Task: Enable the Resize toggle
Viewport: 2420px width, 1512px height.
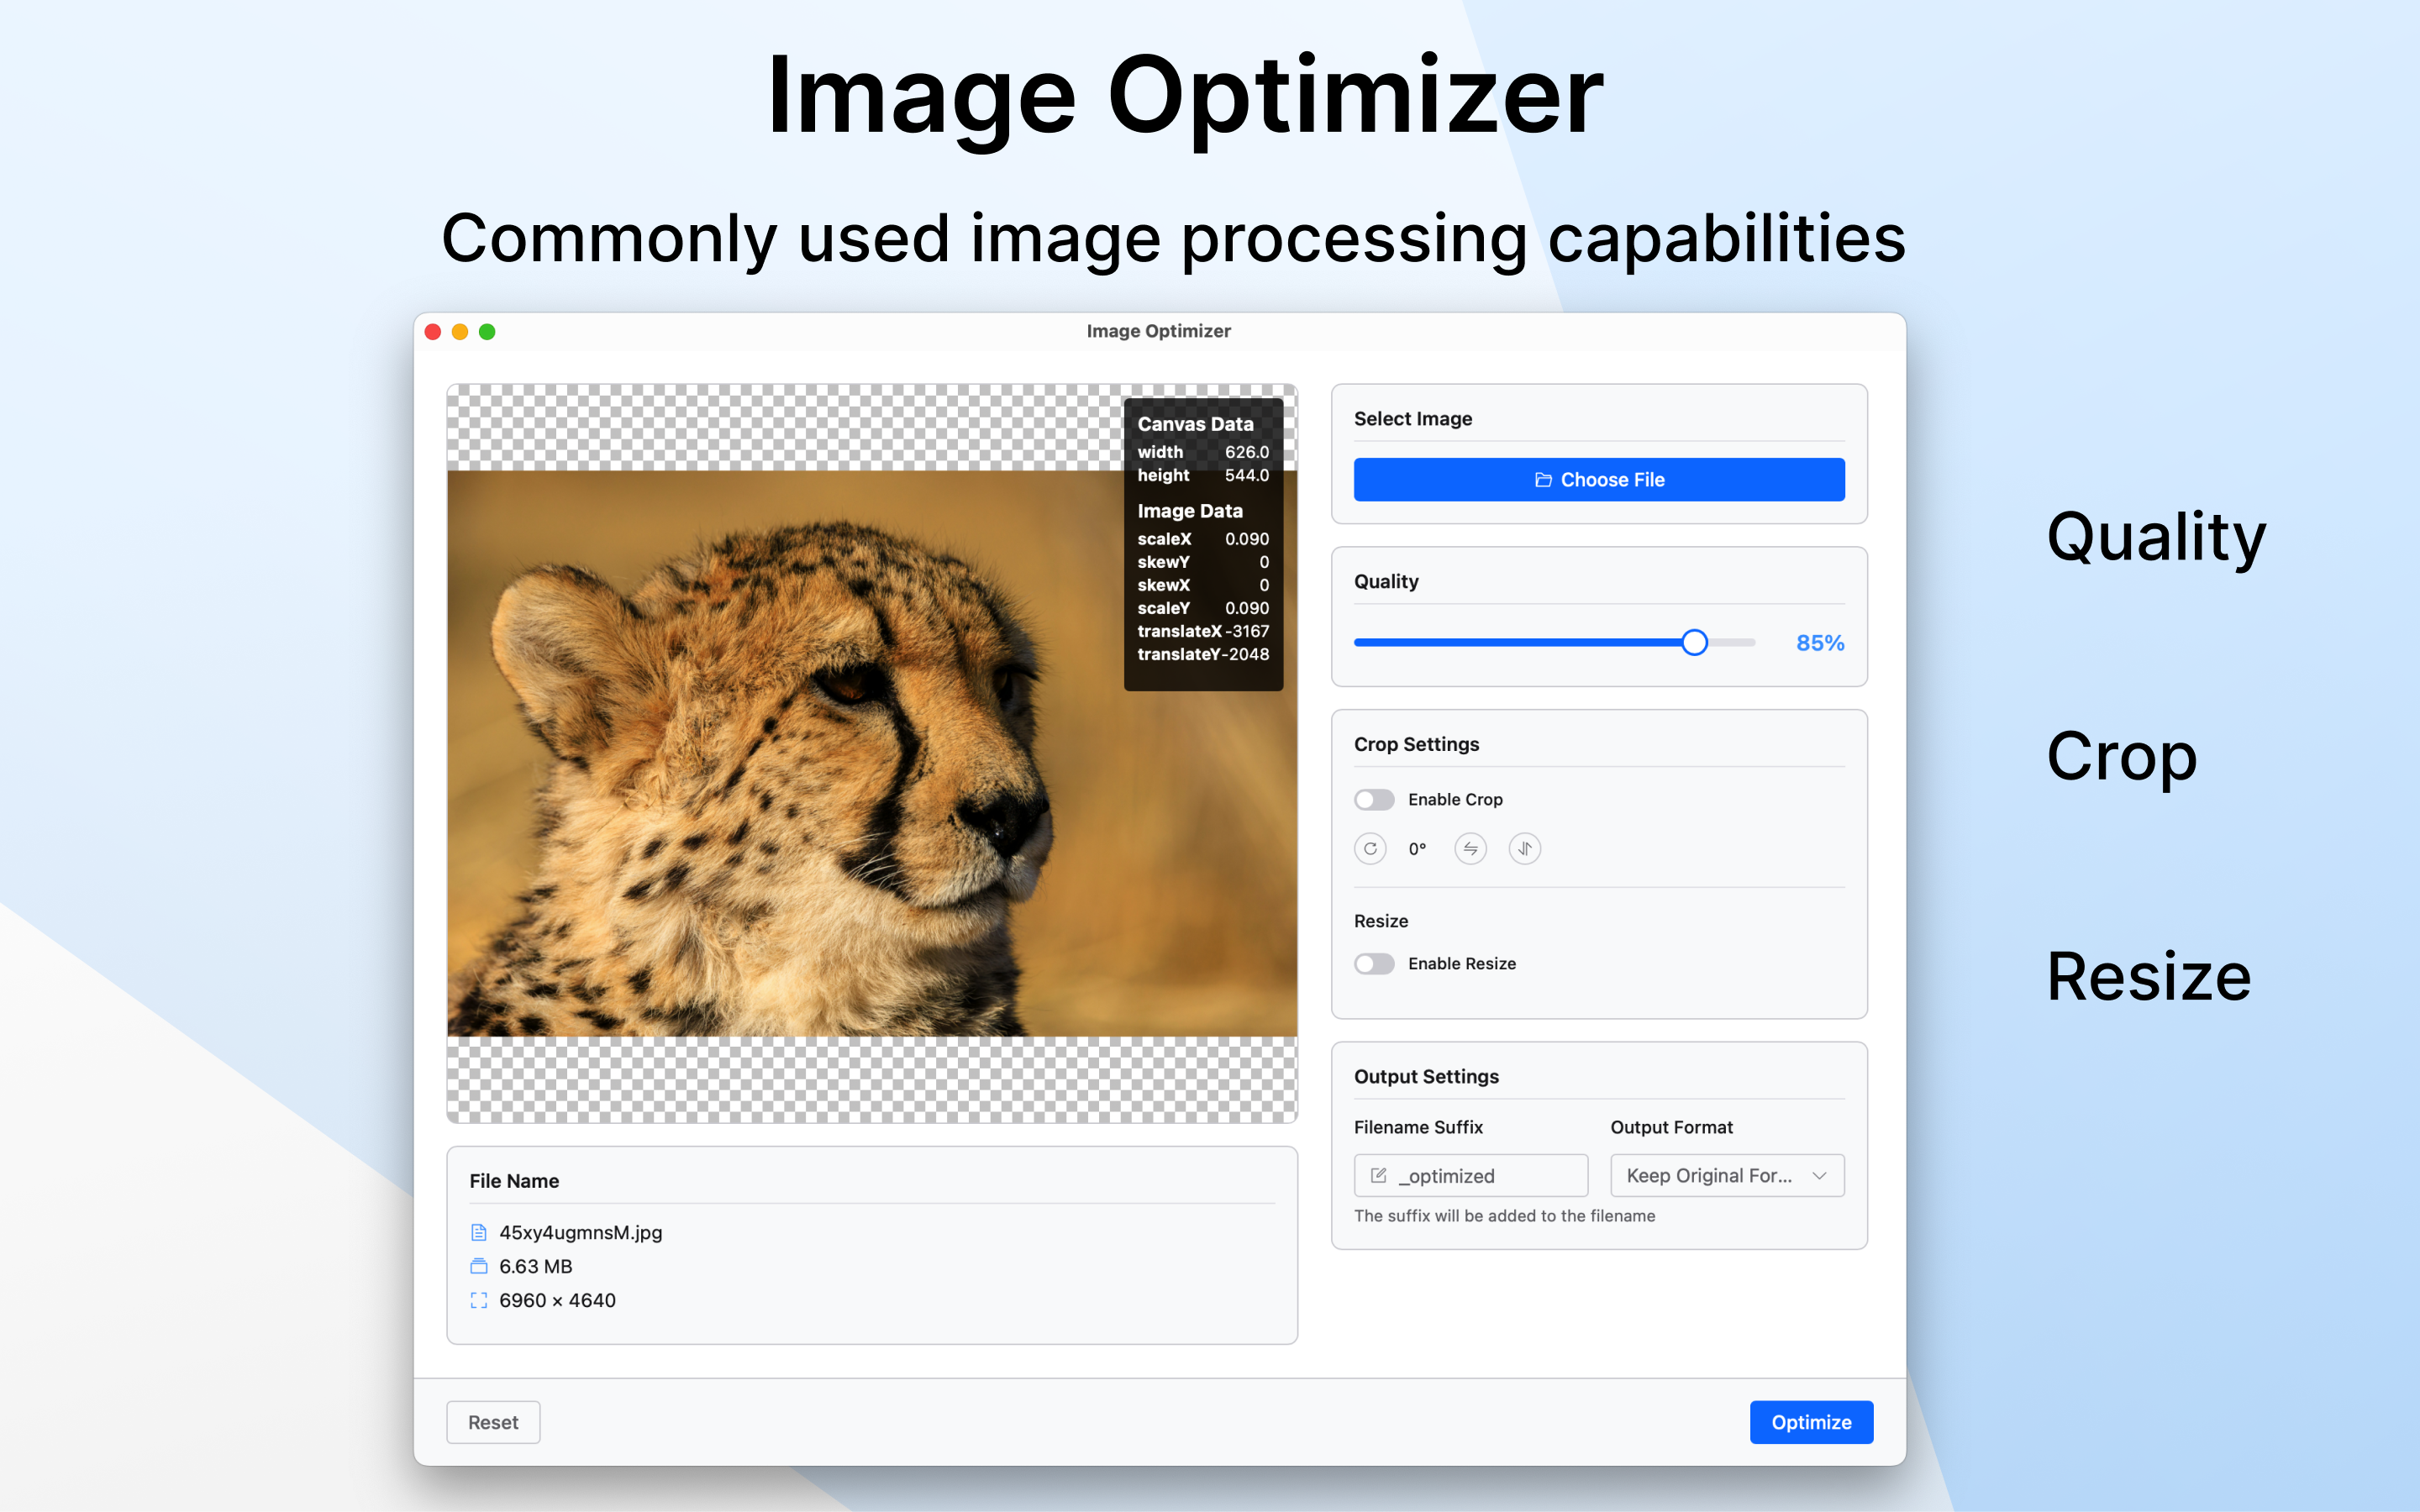Action: (1374, 963)
